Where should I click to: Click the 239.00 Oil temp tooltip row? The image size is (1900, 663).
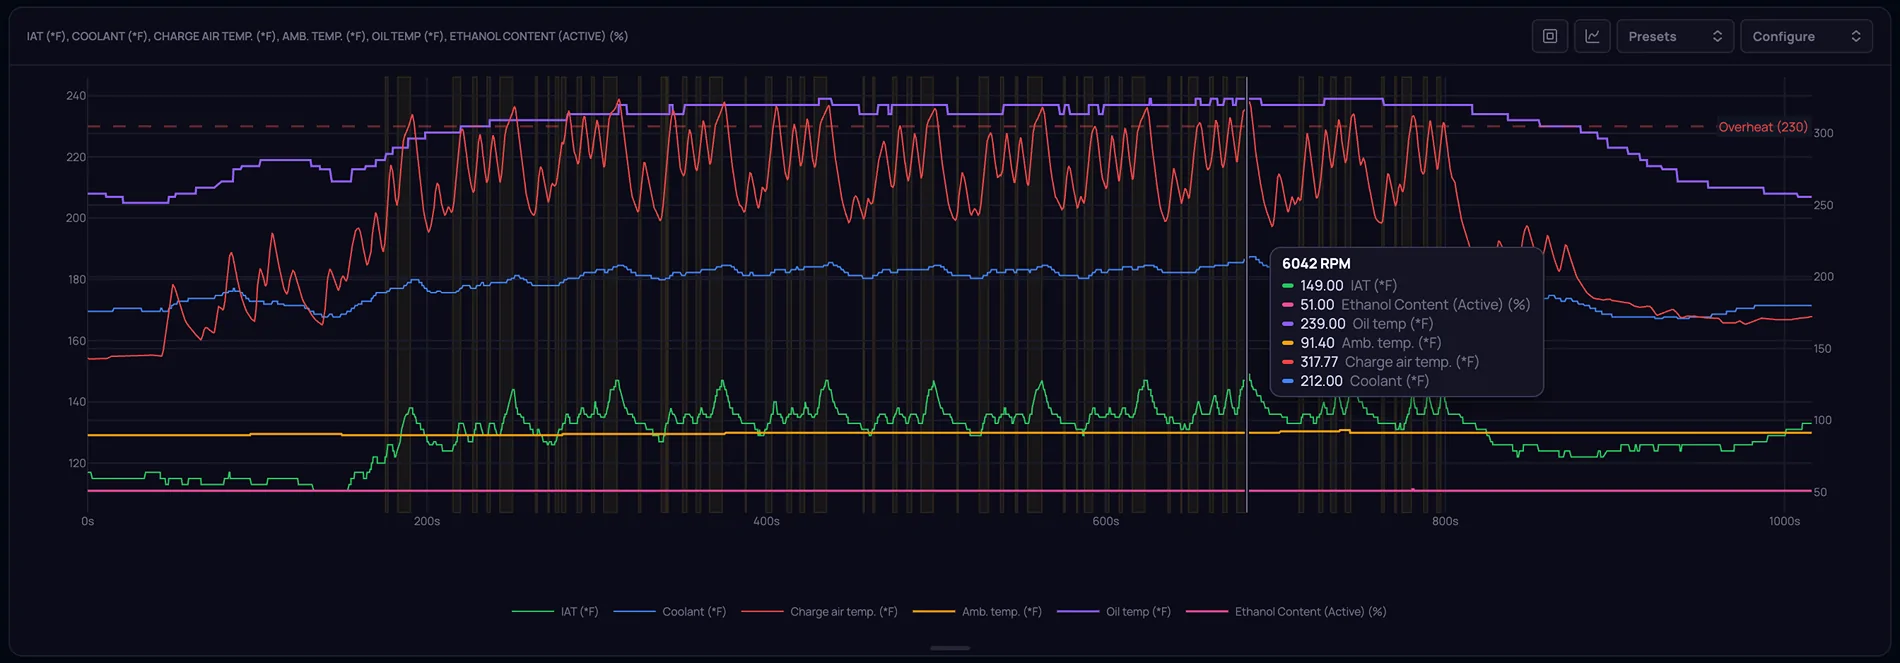click(1358, 324)
